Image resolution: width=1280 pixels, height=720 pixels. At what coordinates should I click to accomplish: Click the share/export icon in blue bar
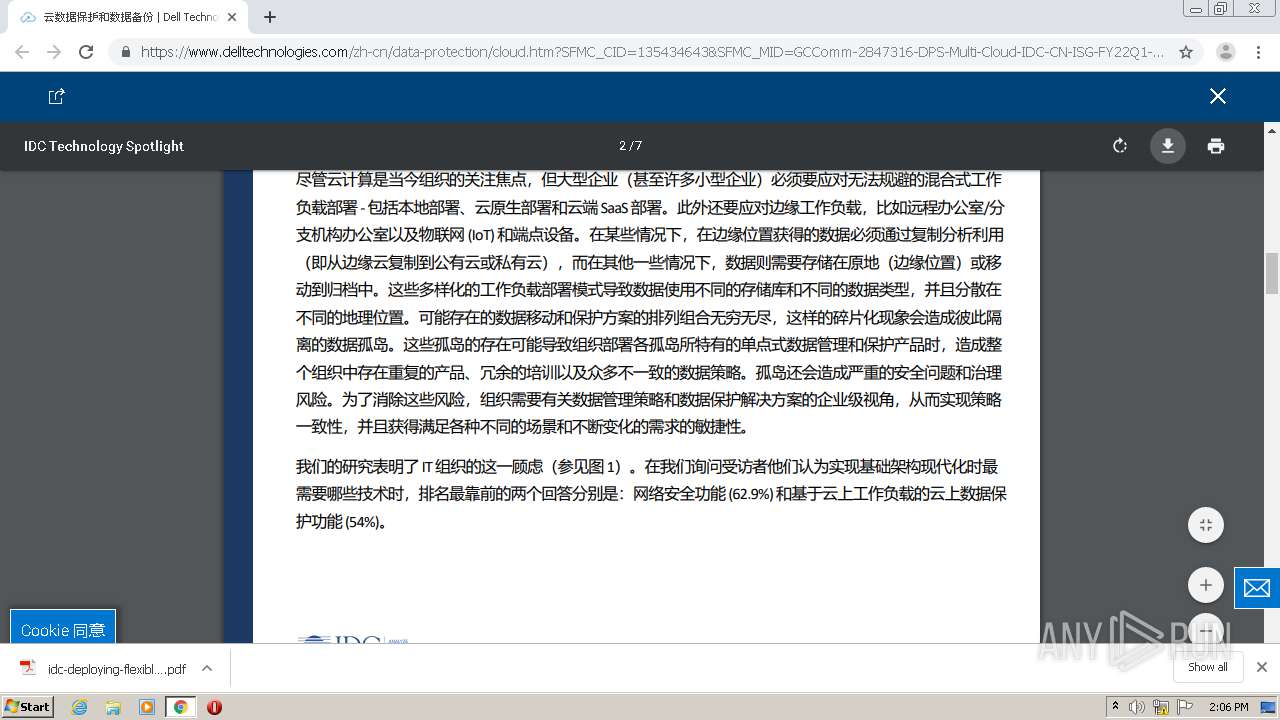pos(57,96)
